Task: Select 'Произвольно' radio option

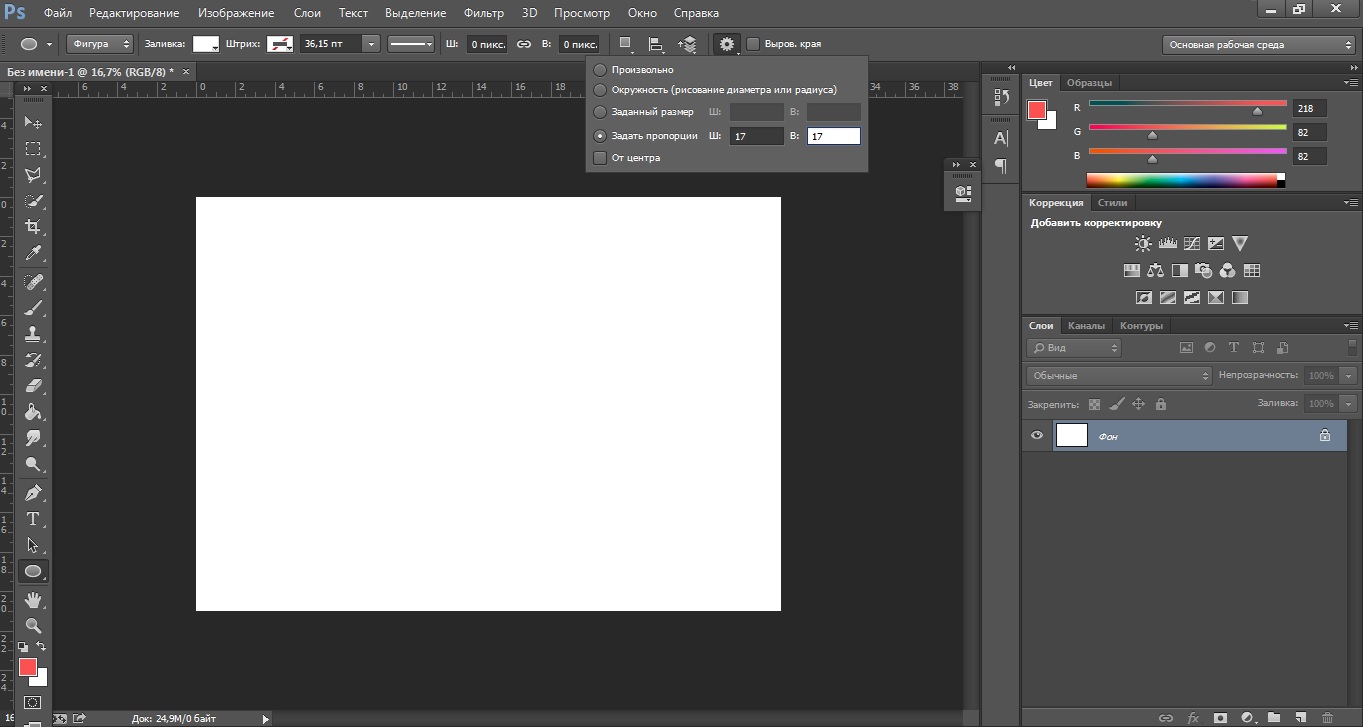Action: pos(600,70)
